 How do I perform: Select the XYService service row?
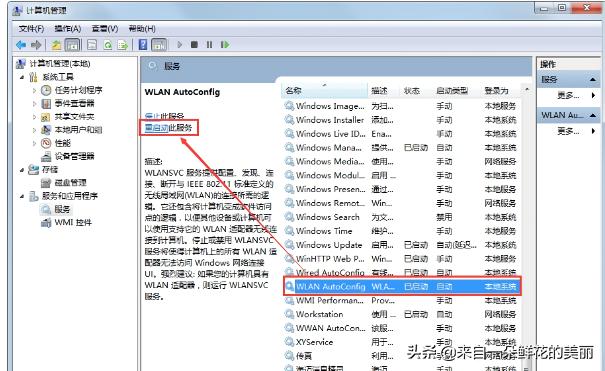pos(401,342)
